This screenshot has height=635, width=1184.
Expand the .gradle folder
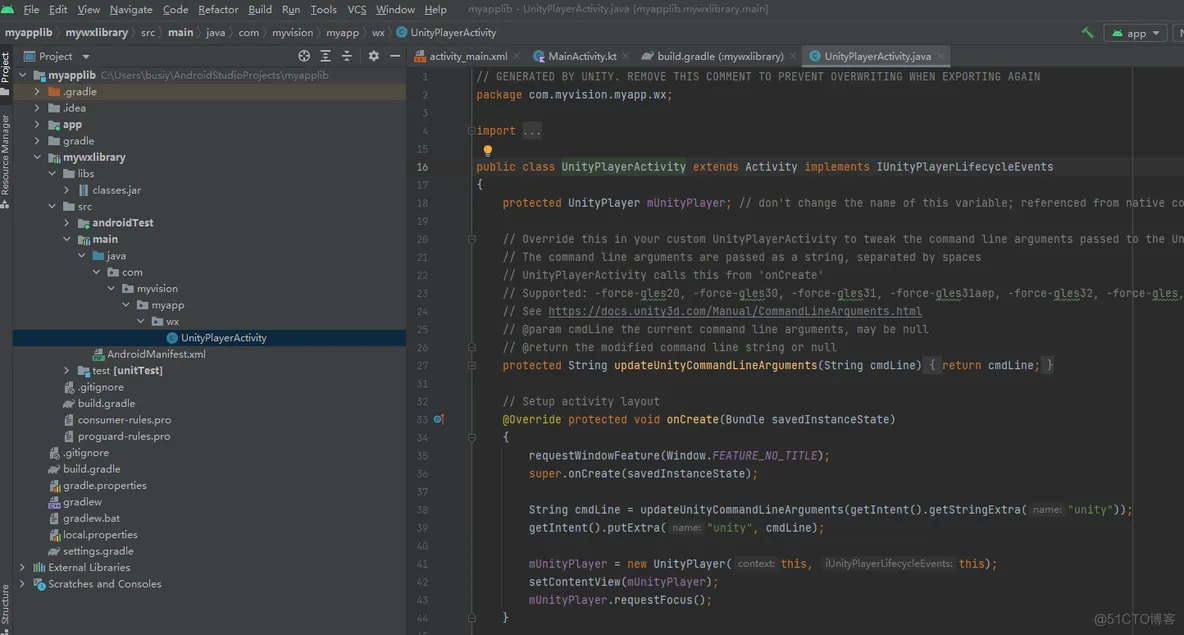[37, 91]
